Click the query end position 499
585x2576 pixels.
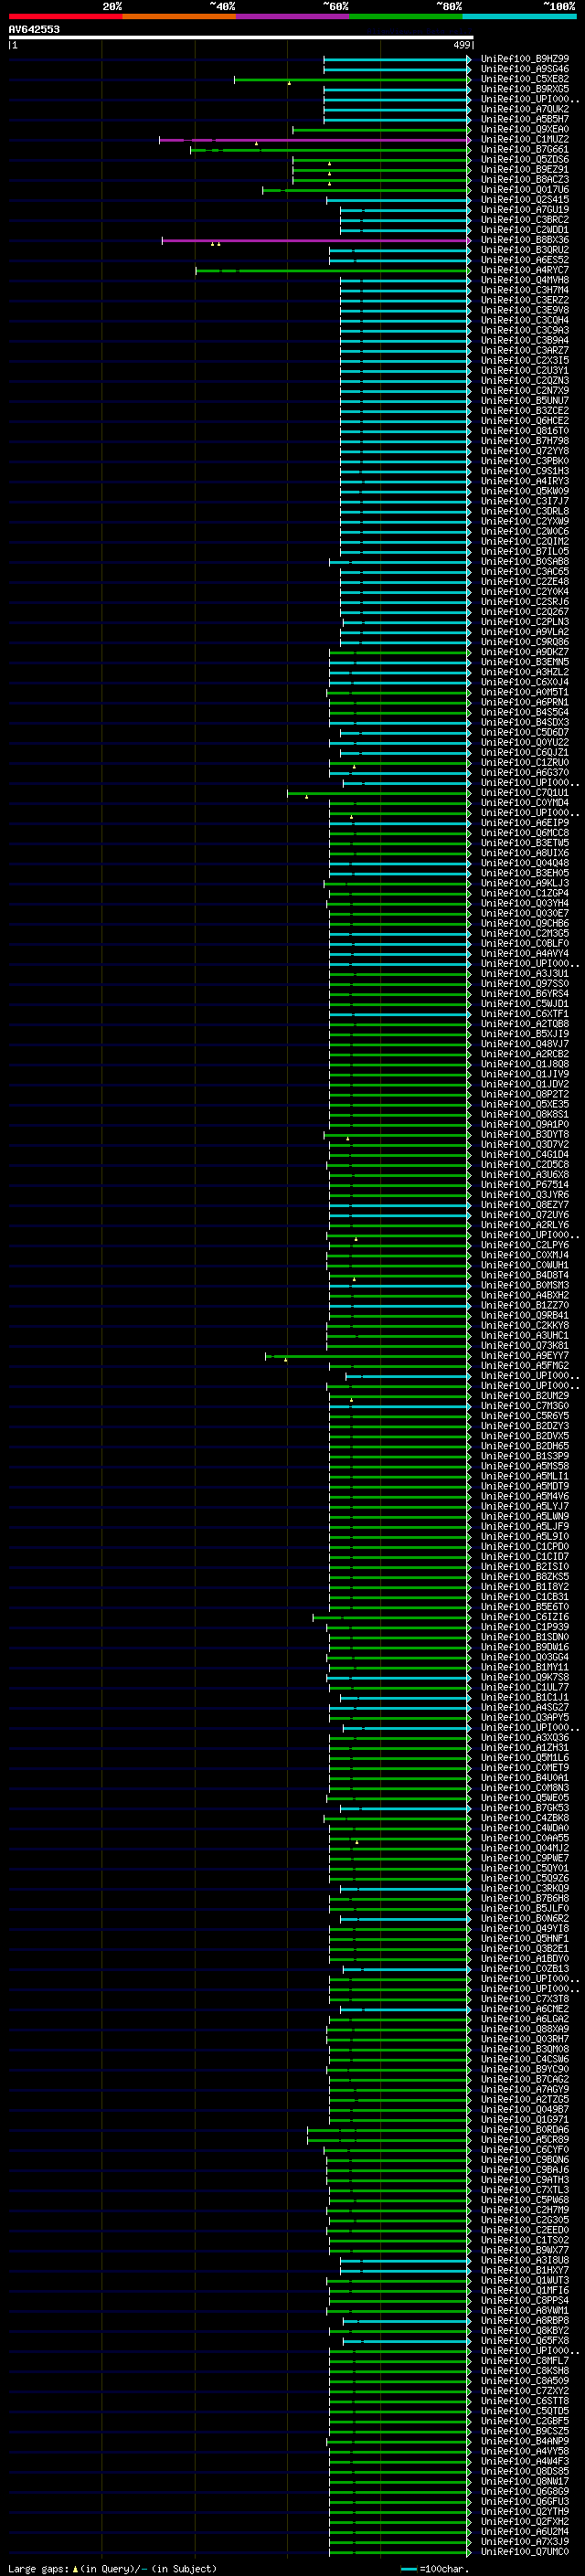click(x=462, y=45)
